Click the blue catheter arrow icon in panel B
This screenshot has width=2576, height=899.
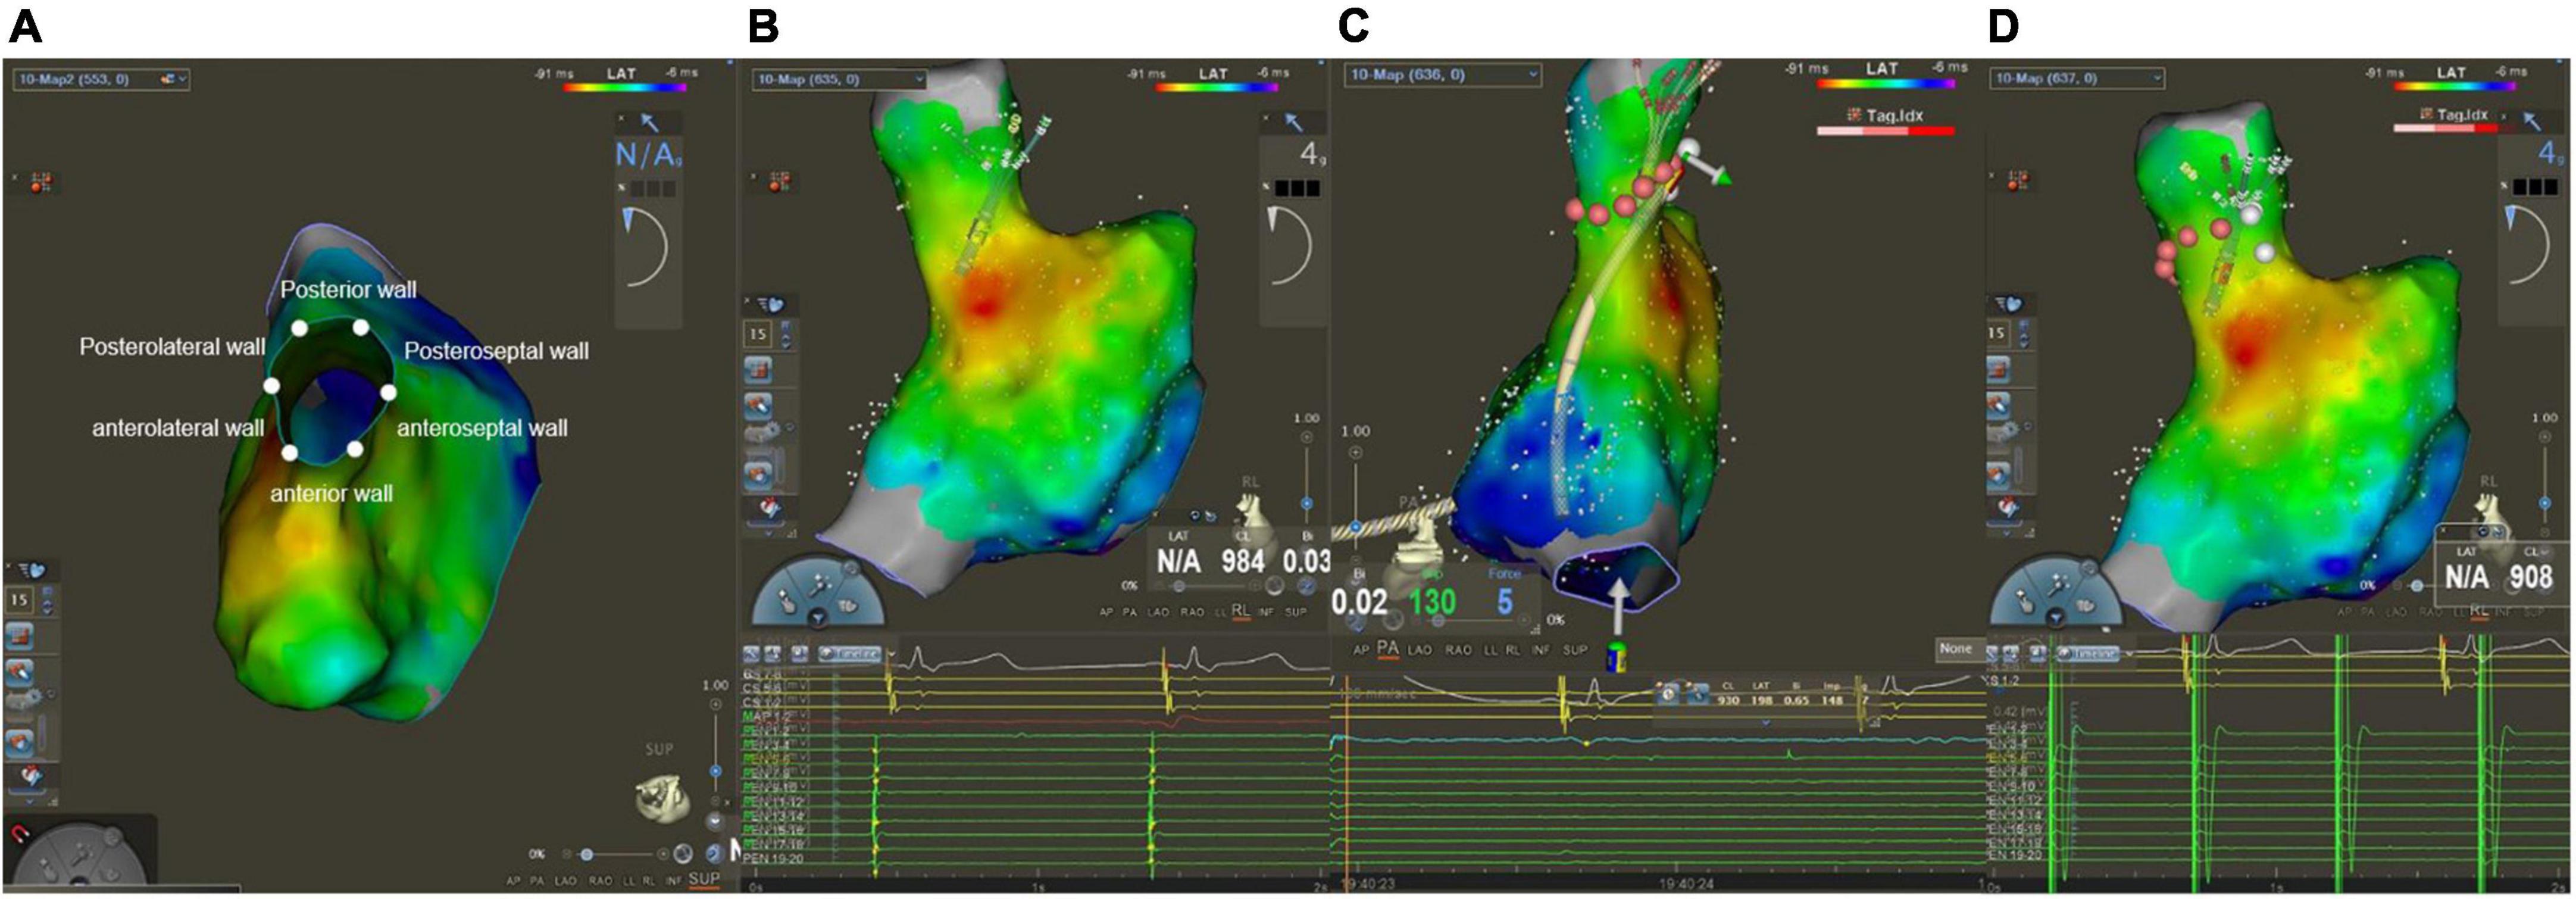tap(1294, 122)
